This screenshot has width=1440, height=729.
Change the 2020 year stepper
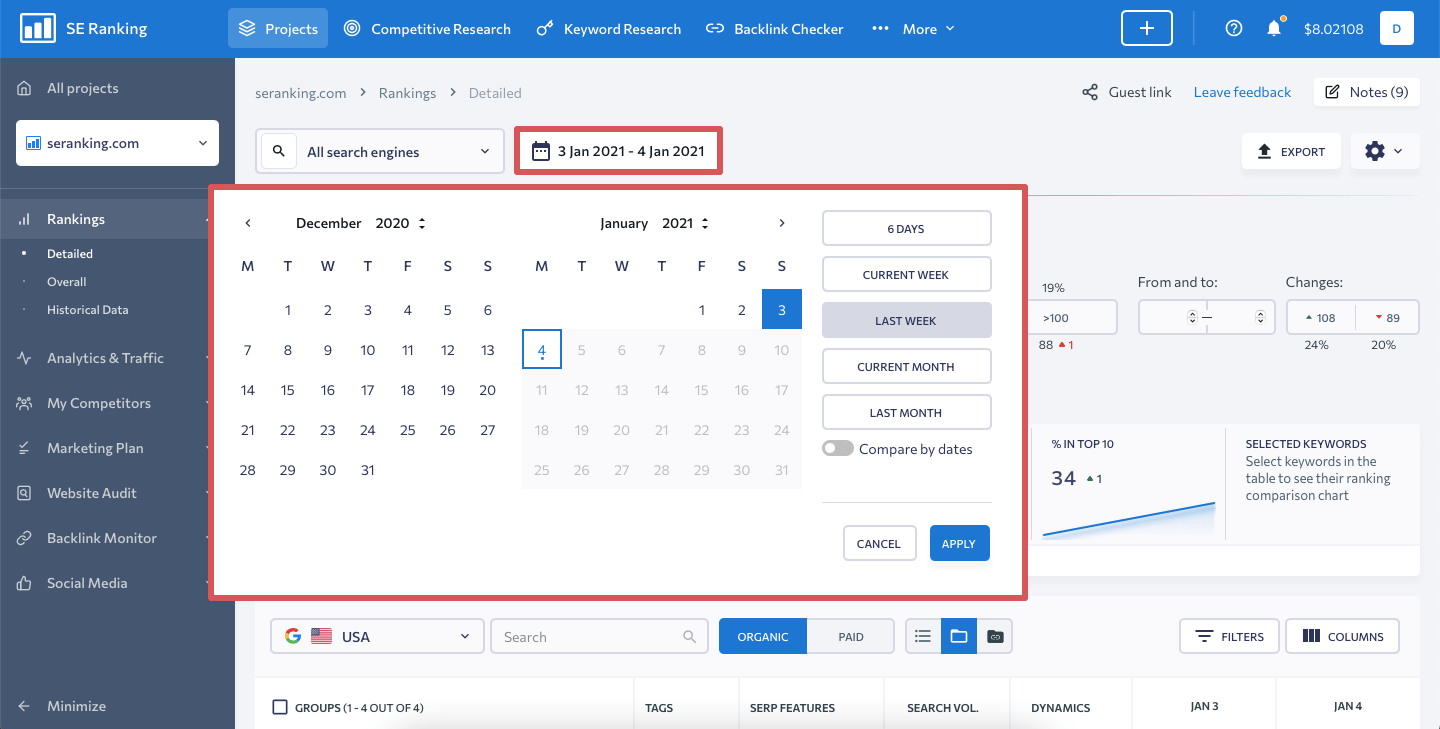[422, 223]
